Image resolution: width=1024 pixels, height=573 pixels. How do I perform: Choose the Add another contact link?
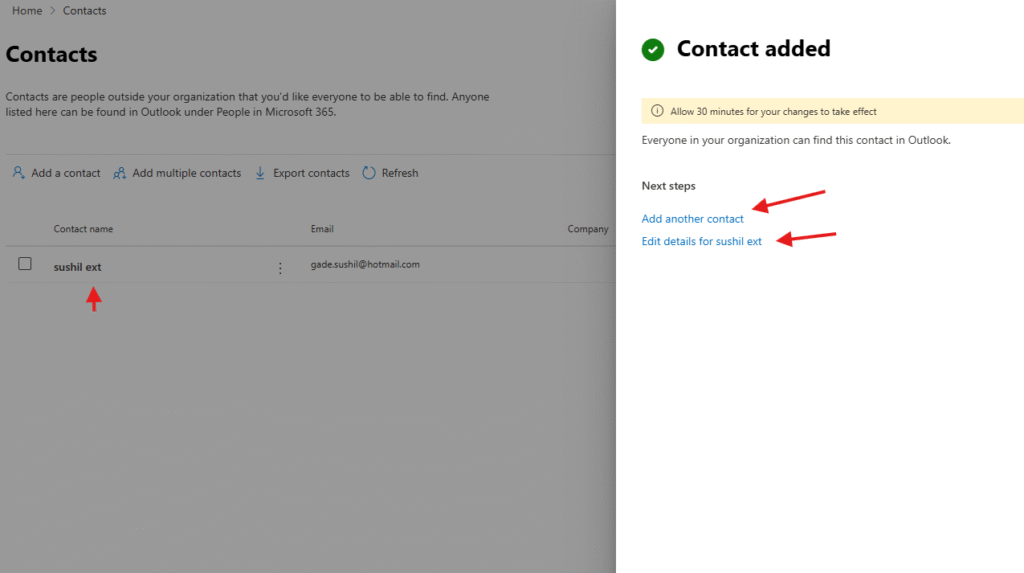[x=692, y=219]
